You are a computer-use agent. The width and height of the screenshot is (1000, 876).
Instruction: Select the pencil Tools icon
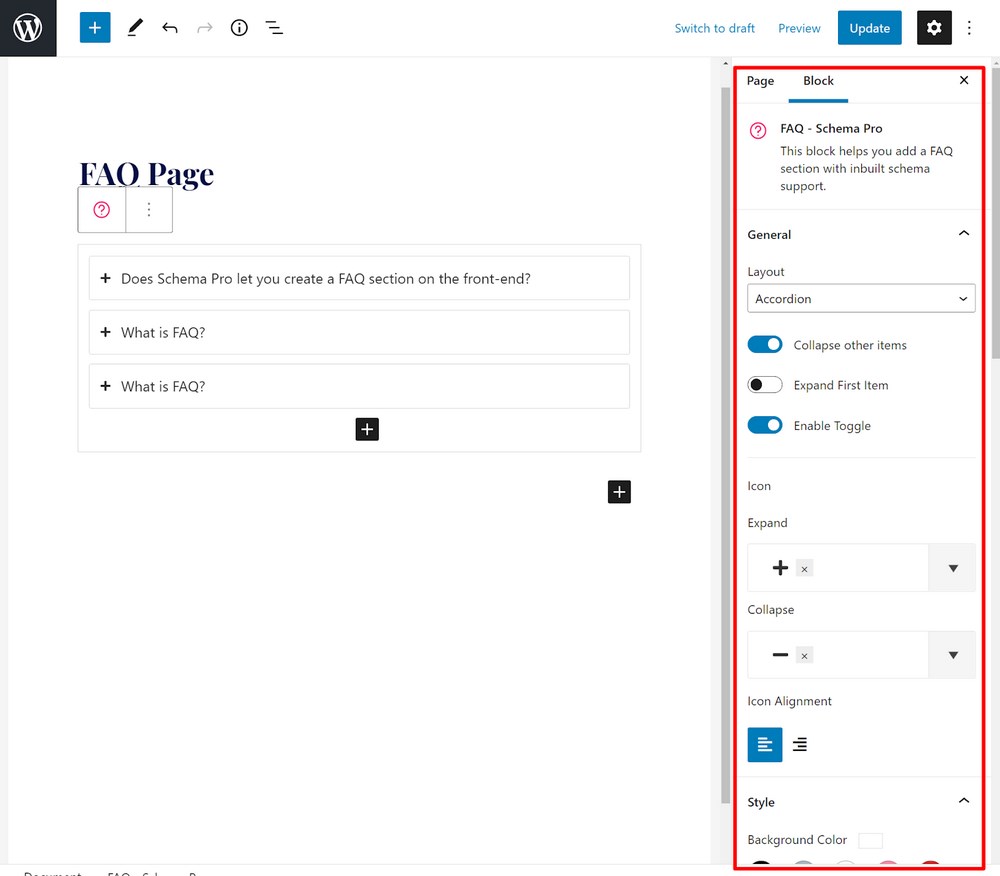135,28
